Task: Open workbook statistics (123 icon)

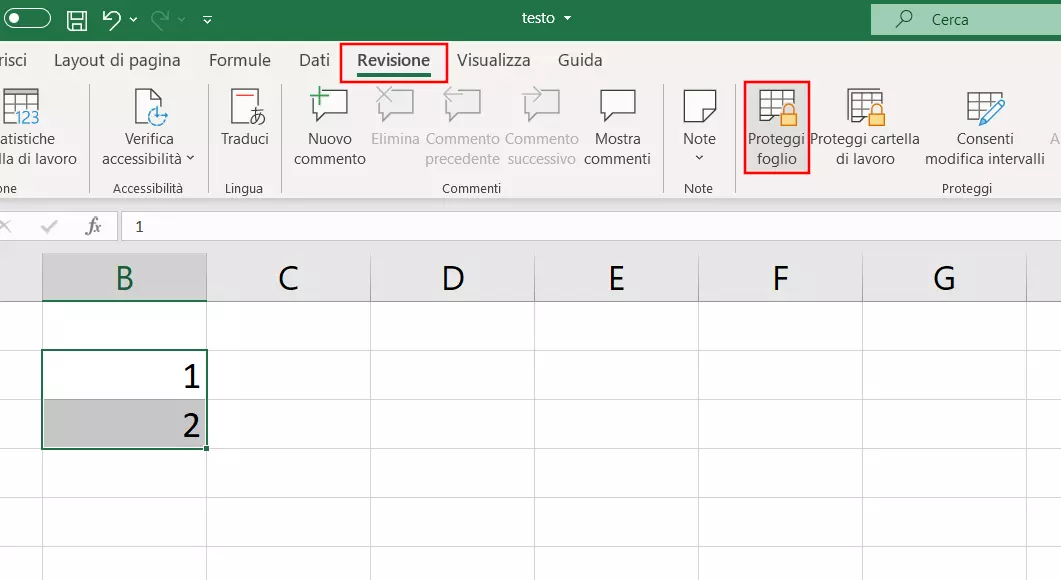Action: (x=22, y=107)
